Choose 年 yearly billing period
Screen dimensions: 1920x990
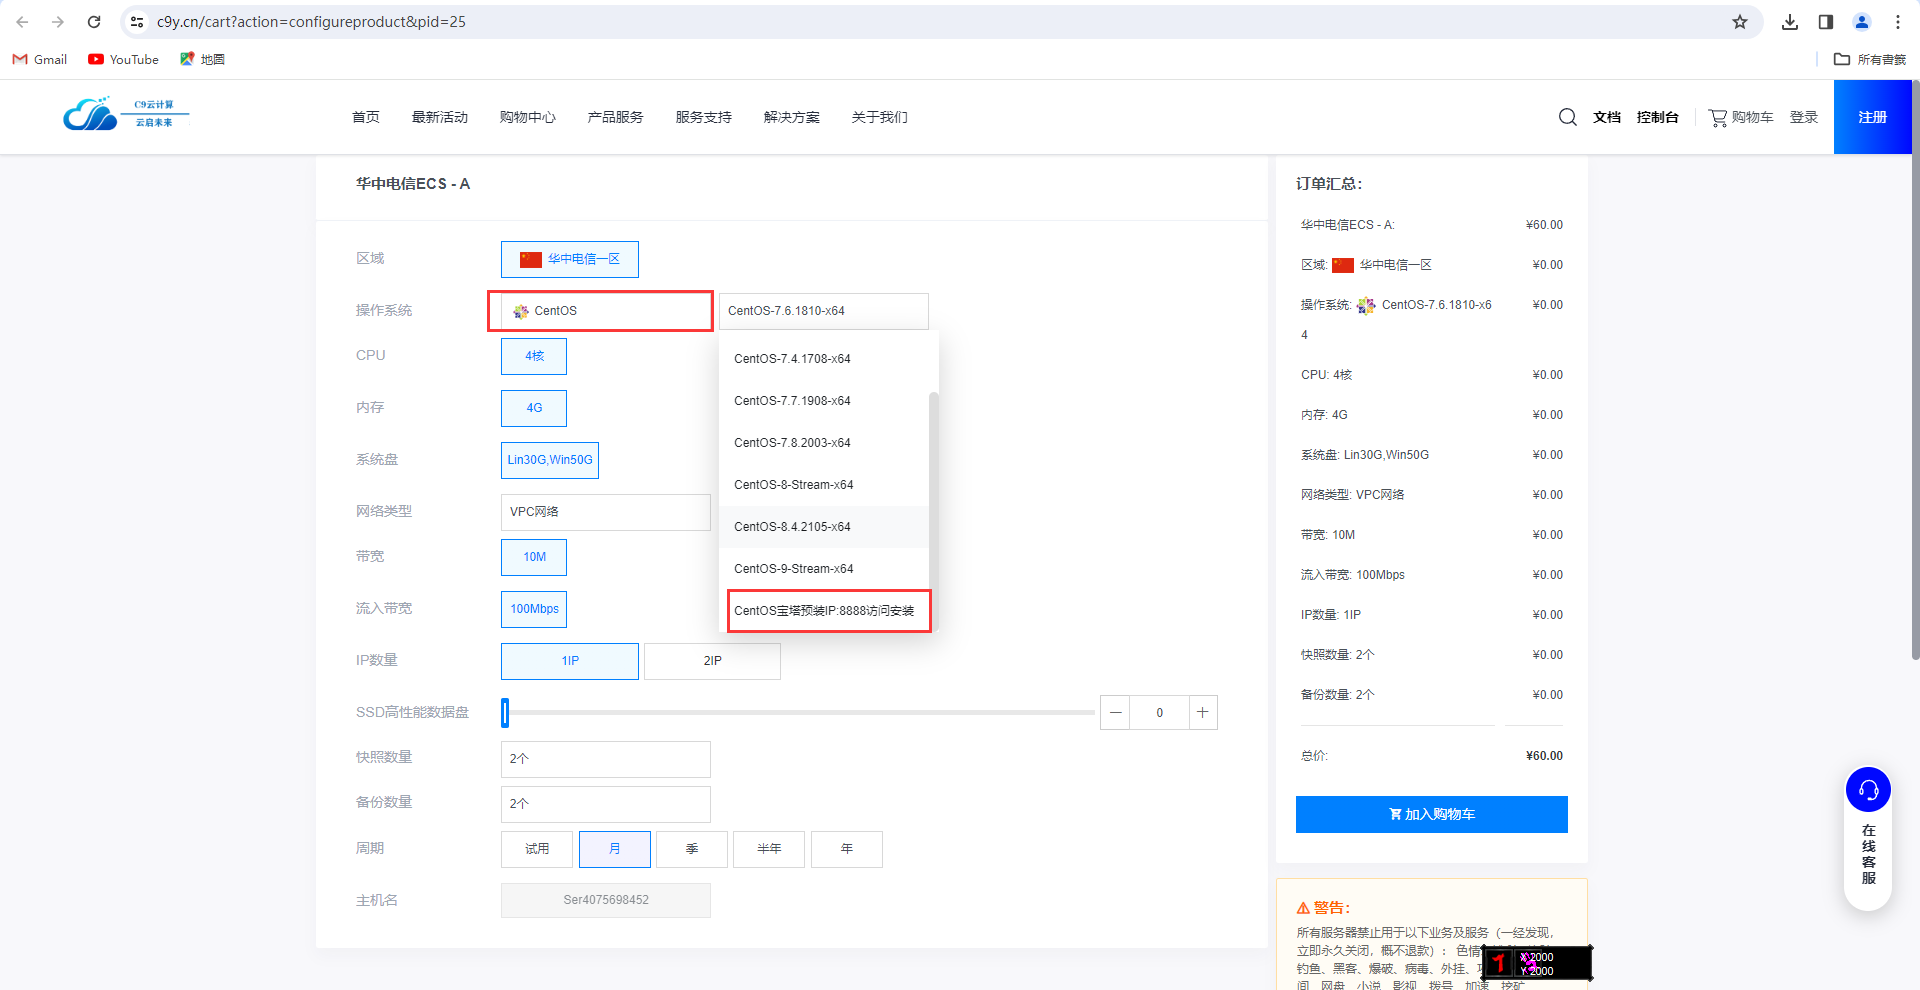point(847,849)
